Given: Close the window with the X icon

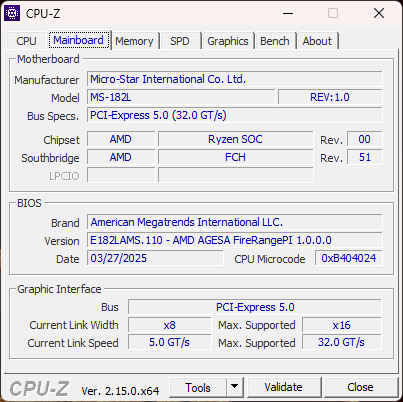Looking at the screenshot, I should (x=379, y=13).
